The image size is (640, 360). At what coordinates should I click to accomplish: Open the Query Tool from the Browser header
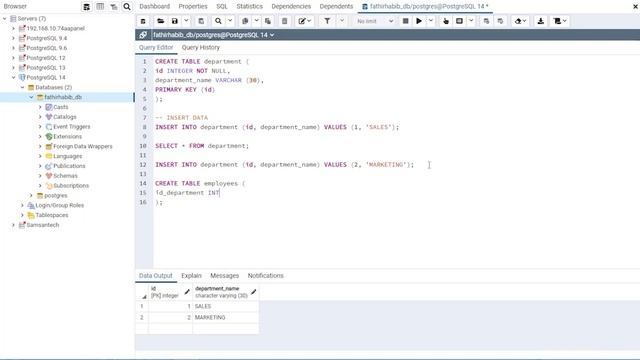(87, 7)
